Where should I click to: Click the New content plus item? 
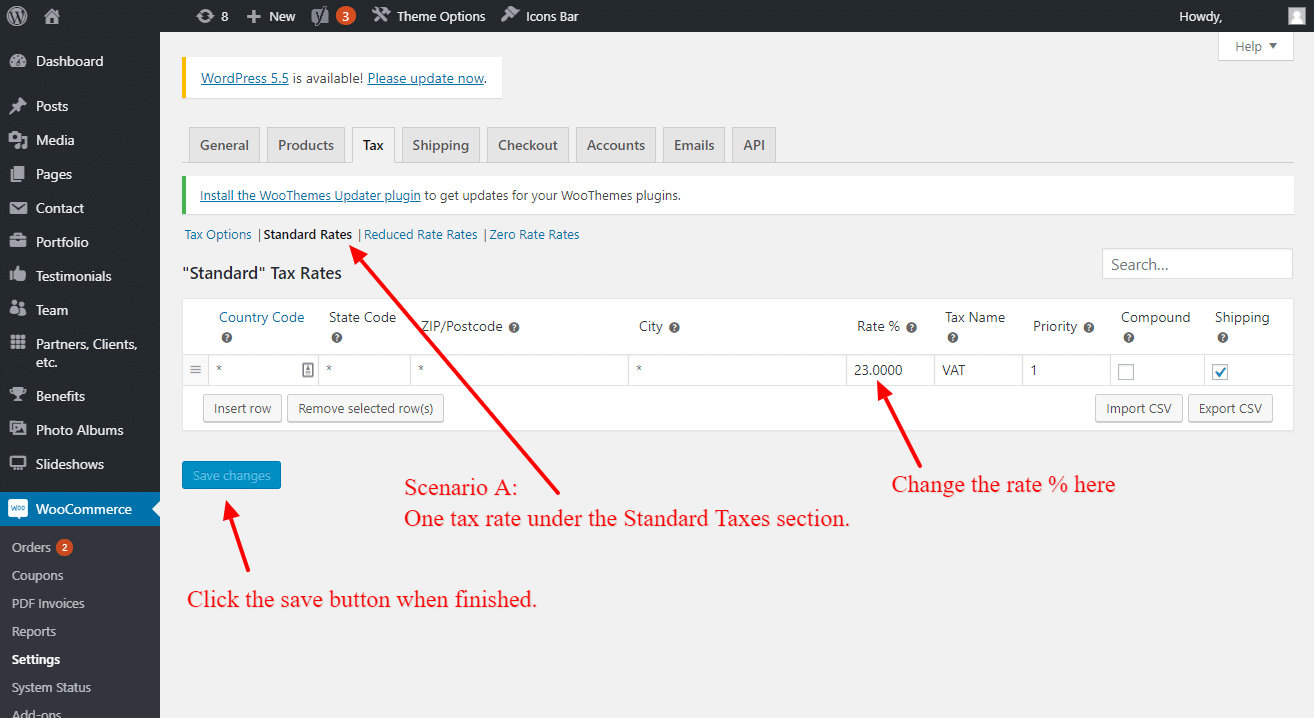point(271,16)
